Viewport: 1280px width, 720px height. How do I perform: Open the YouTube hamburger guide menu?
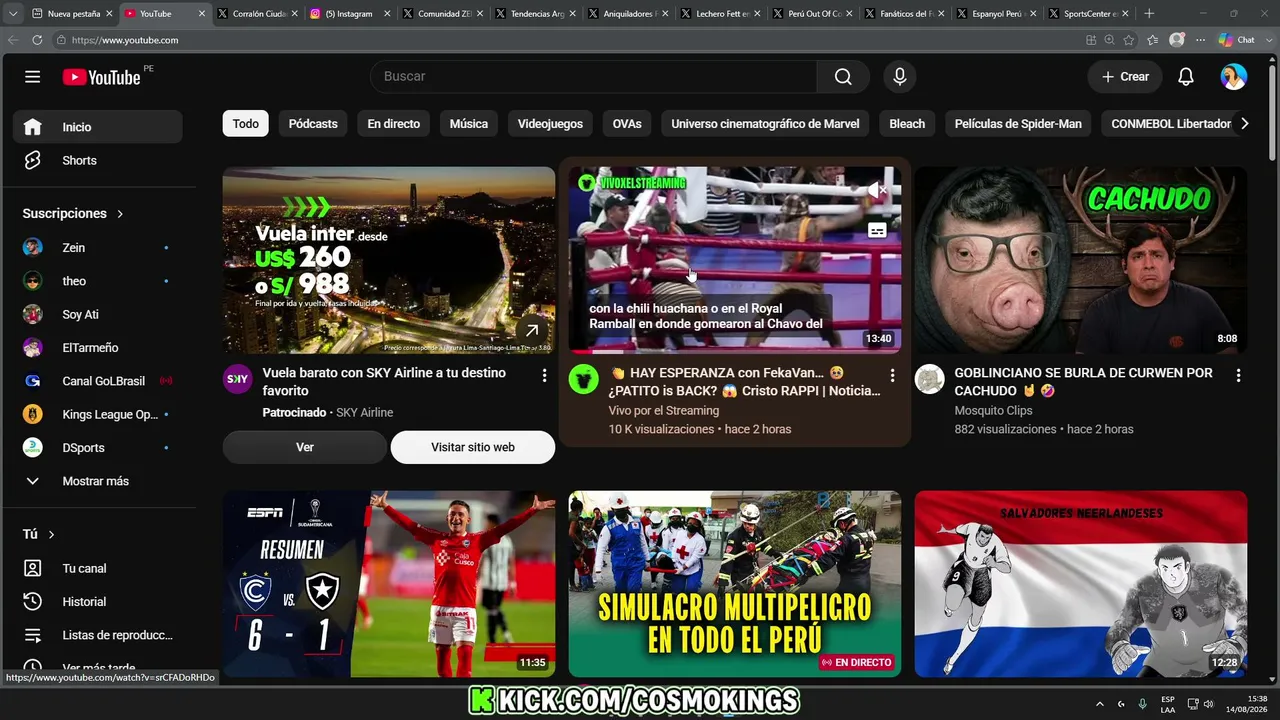33,77
